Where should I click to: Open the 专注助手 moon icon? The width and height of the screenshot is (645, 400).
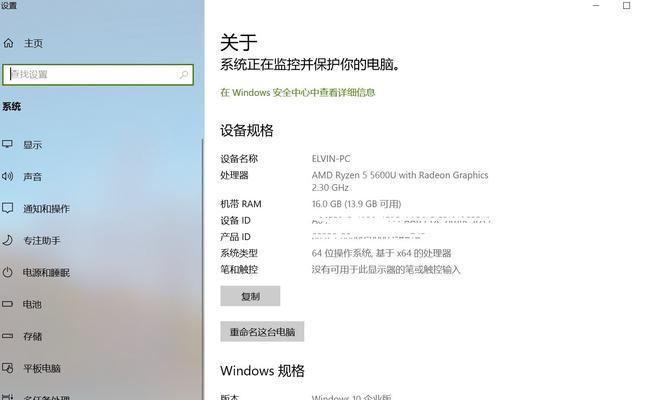point(7,240)
